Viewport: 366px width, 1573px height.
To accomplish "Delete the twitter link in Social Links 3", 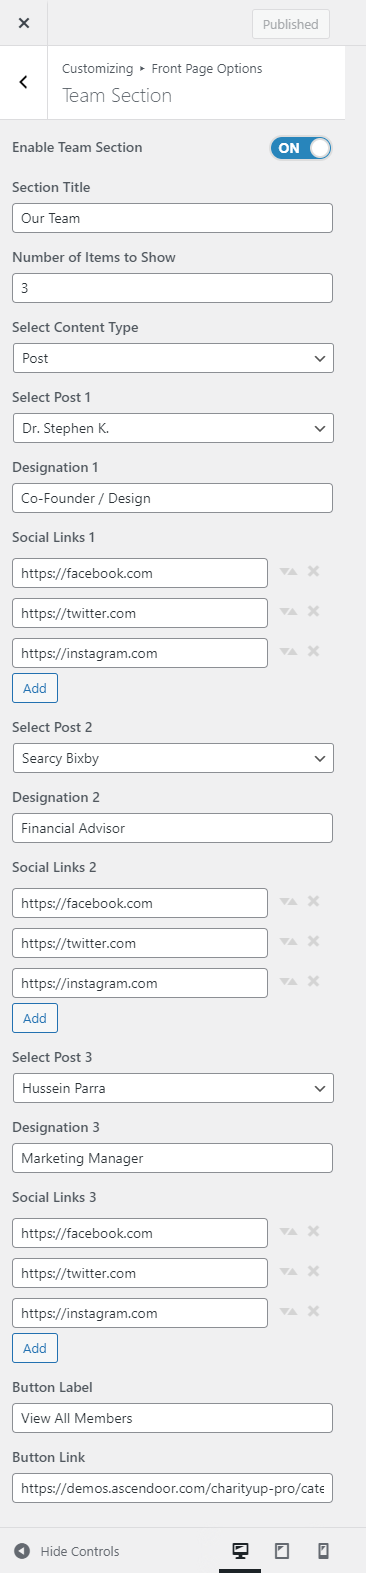I will click(x=313, y=1271).
